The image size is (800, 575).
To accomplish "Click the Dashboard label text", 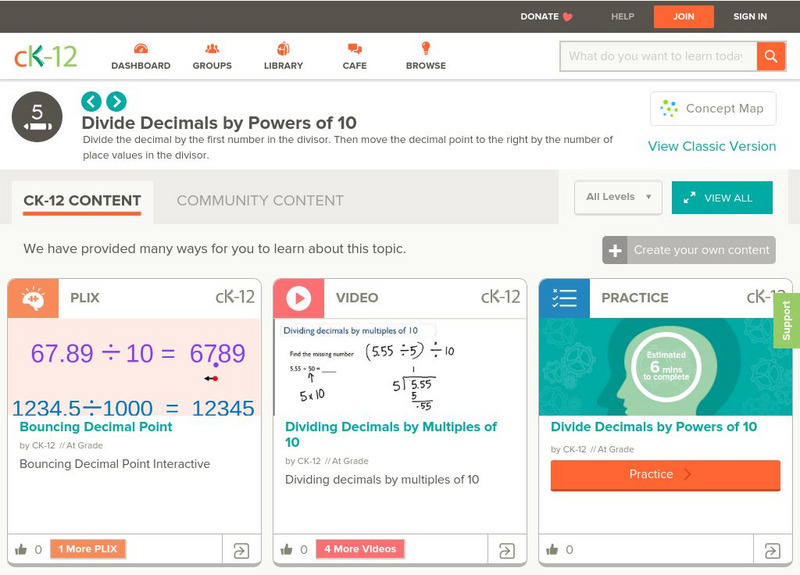I will click(141, 66).
